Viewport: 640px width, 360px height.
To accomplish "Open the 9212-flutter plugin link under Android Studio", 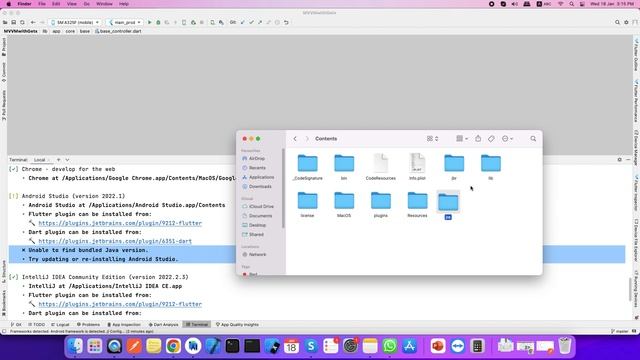I will point(120,223).
